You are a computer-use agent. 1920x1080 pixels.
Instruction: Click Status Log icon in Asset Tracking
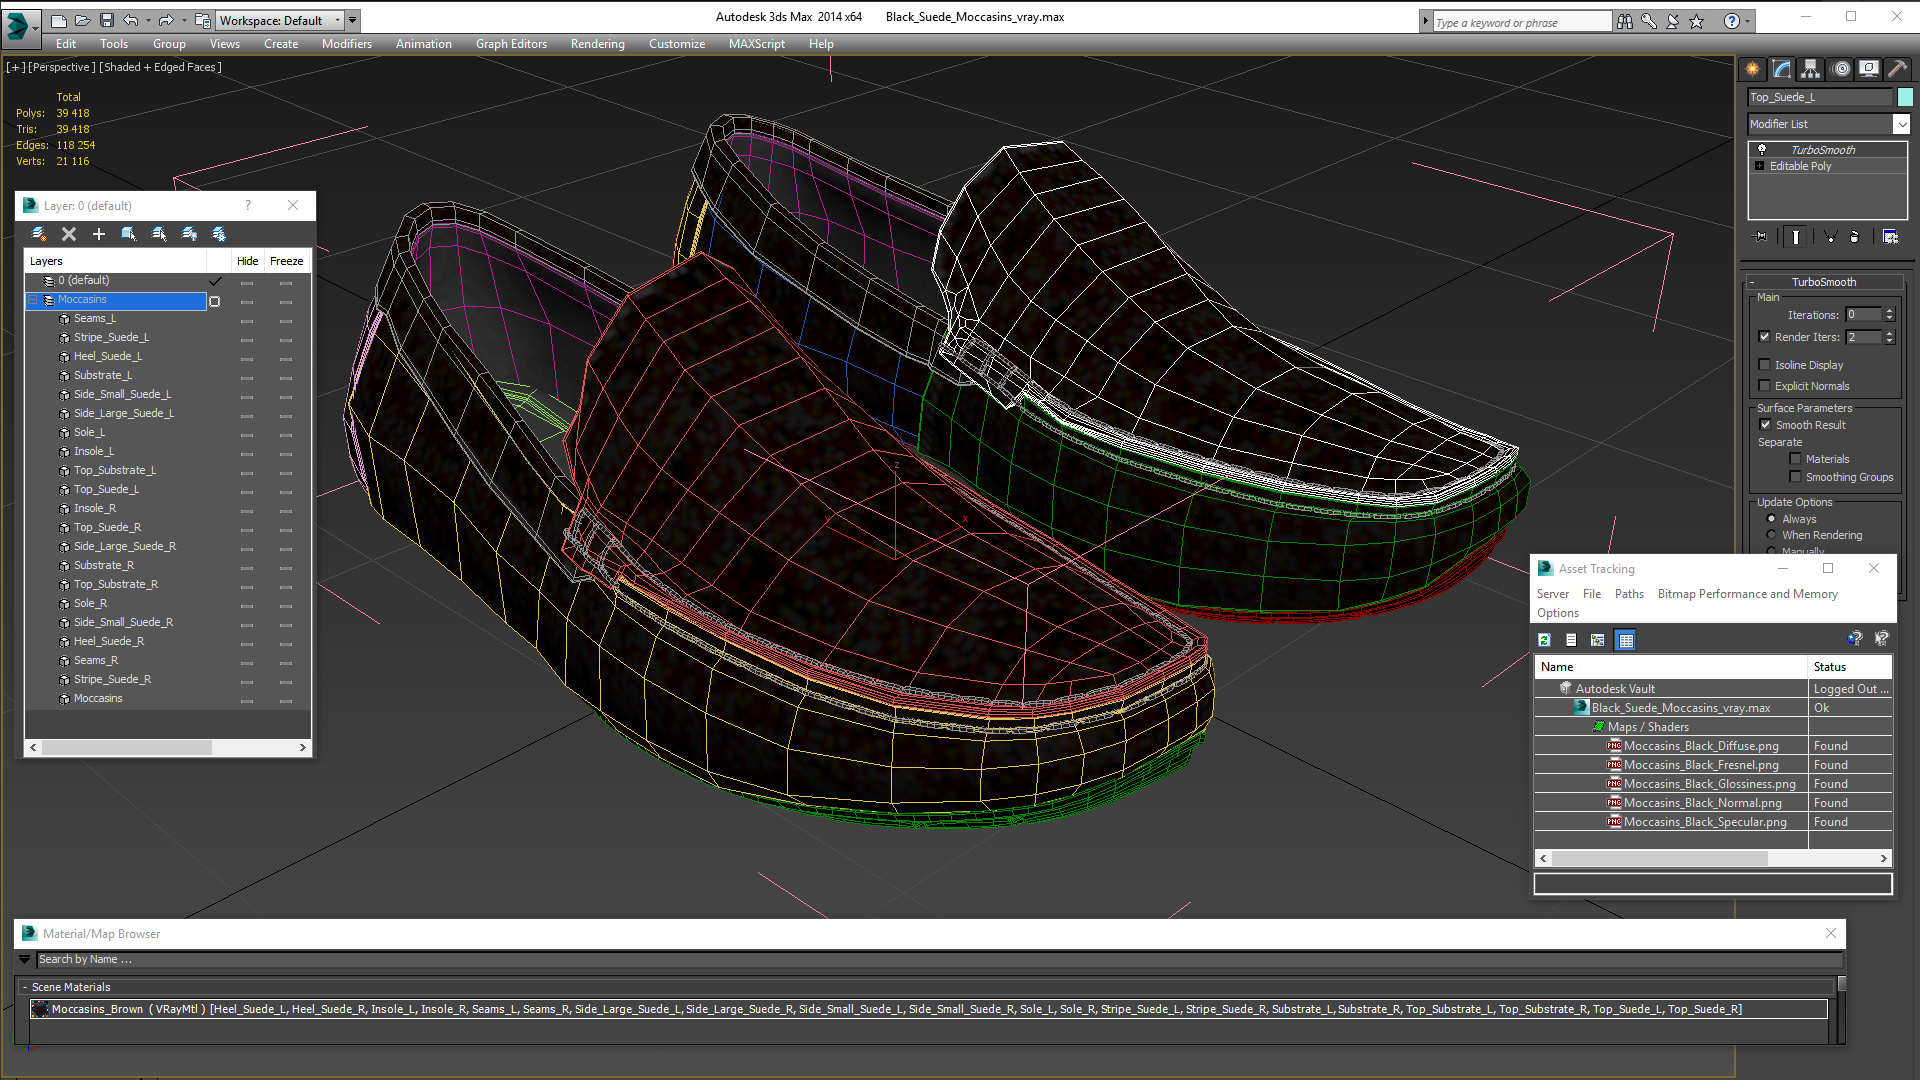tap(1571, 640)
